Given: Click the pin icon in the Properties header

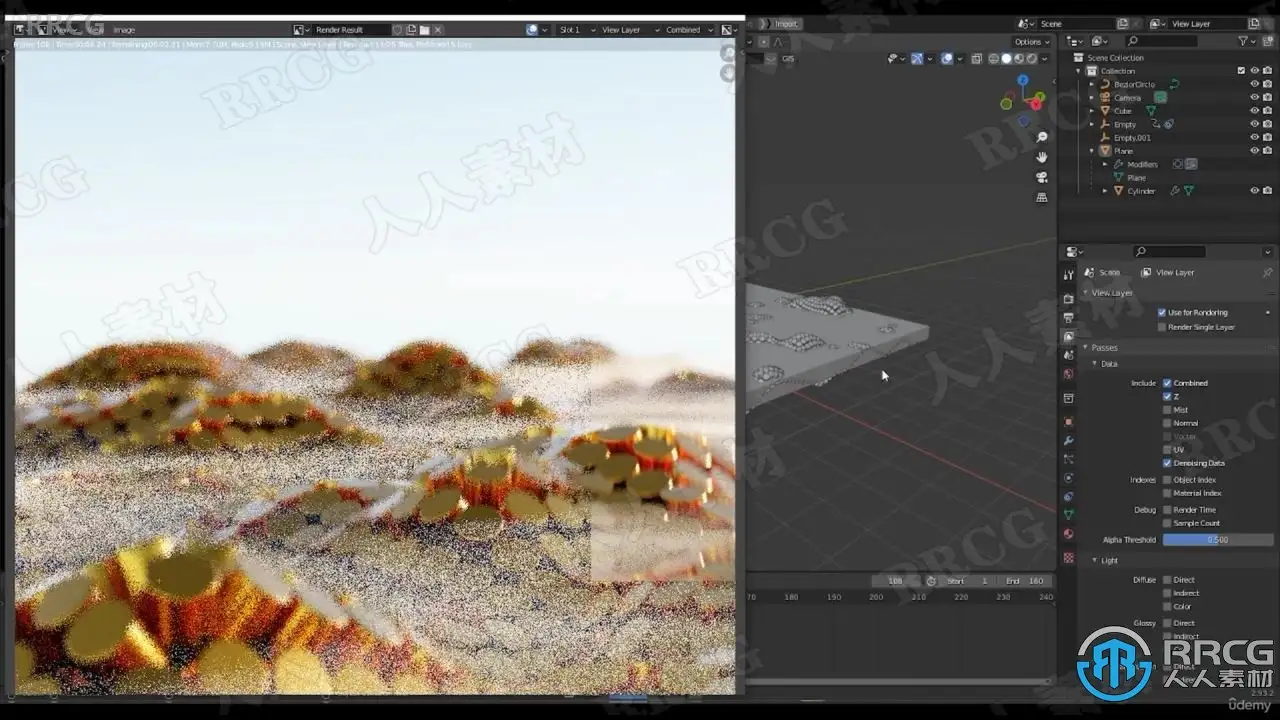Looking at the screenshot, I should pyautogui.click(x=1267, y=272).
